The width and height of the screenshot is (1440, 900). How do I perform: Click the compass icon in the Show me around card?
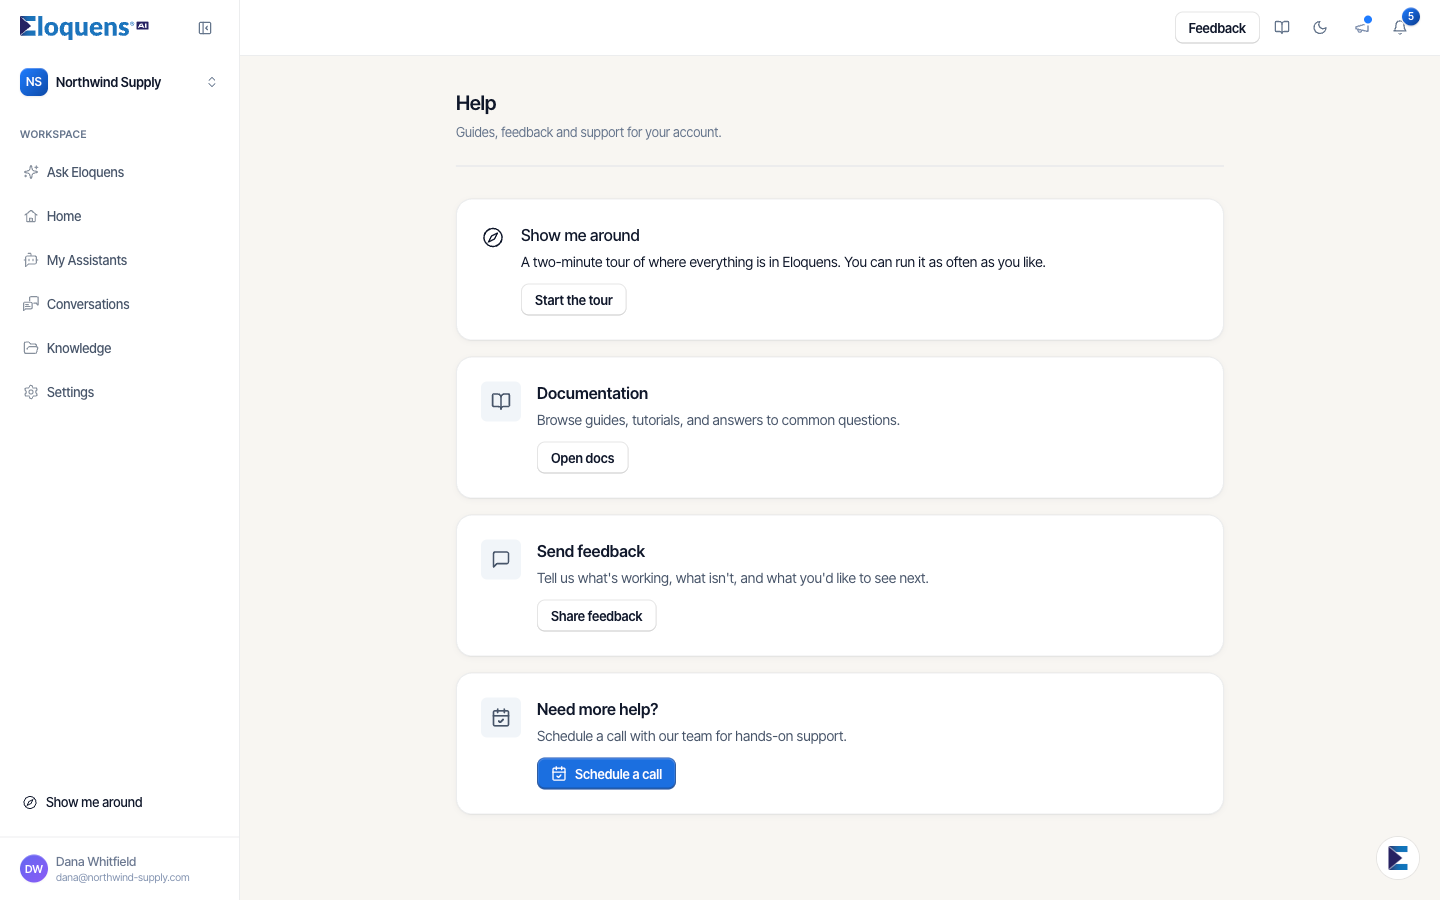493,237
